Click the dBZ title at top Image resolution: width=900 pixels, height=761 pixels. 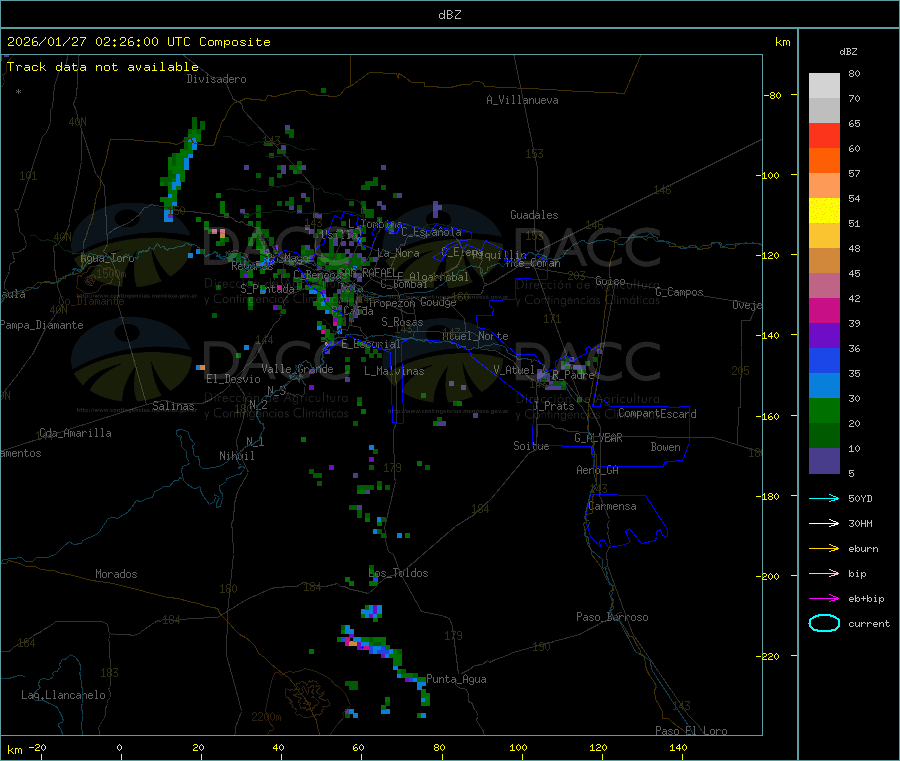tap(449, 15)
